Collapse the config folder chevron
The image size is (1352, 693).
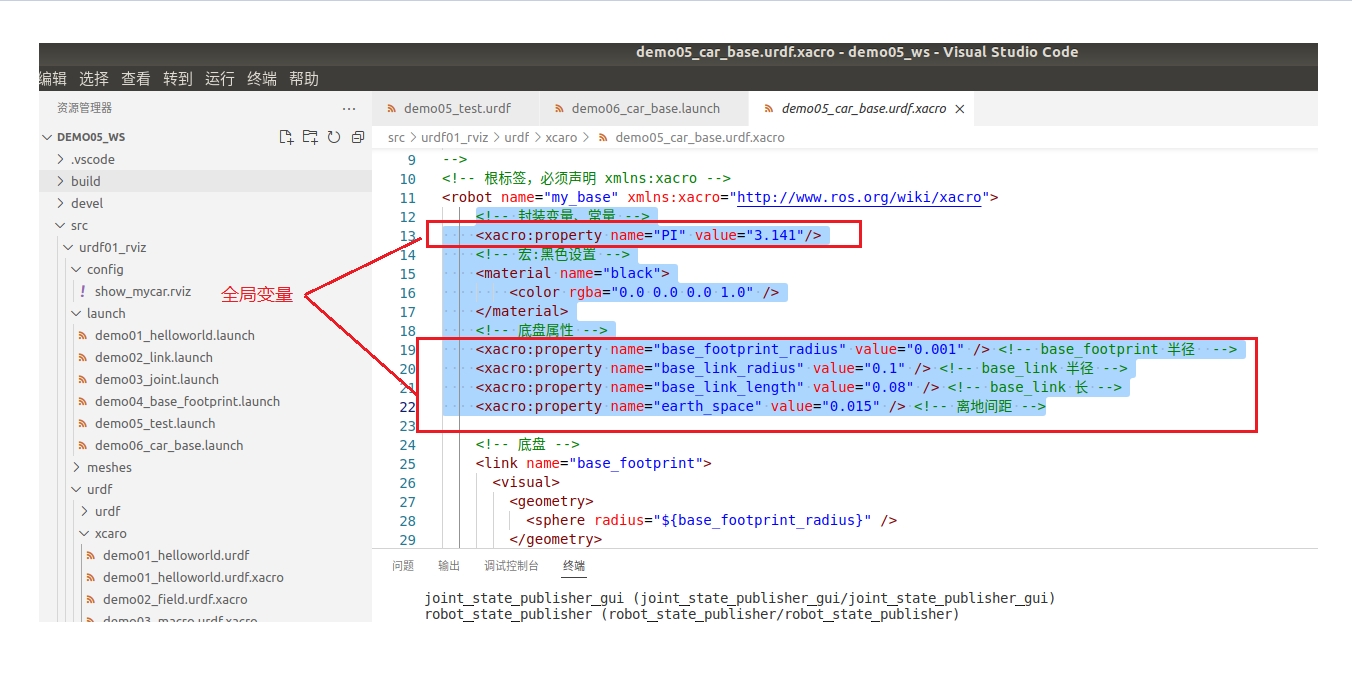pyautogui.click(x=75, y=269)
